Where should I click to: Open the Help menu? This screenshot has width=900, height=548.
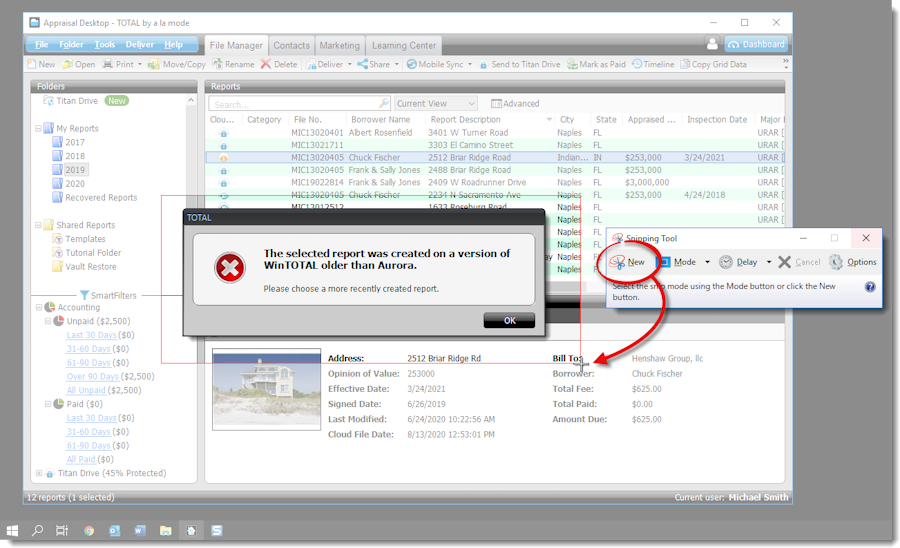[173, 44]
